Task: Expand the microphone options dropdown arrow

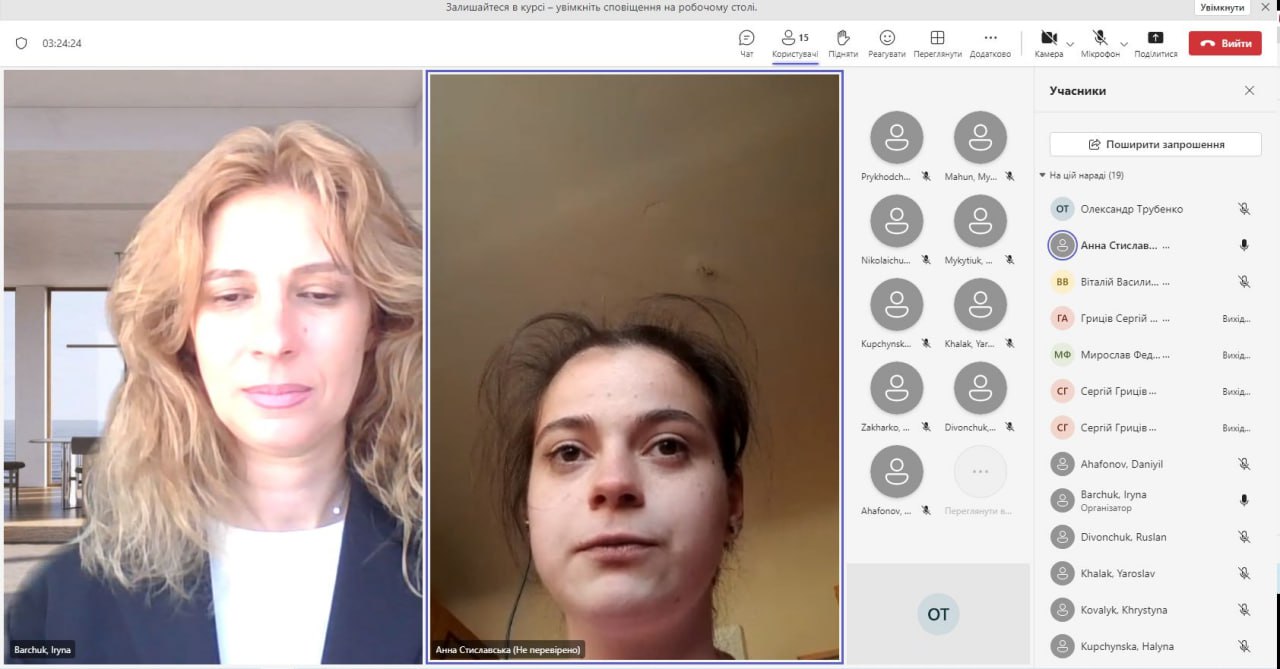Action: pos(1123,44)
